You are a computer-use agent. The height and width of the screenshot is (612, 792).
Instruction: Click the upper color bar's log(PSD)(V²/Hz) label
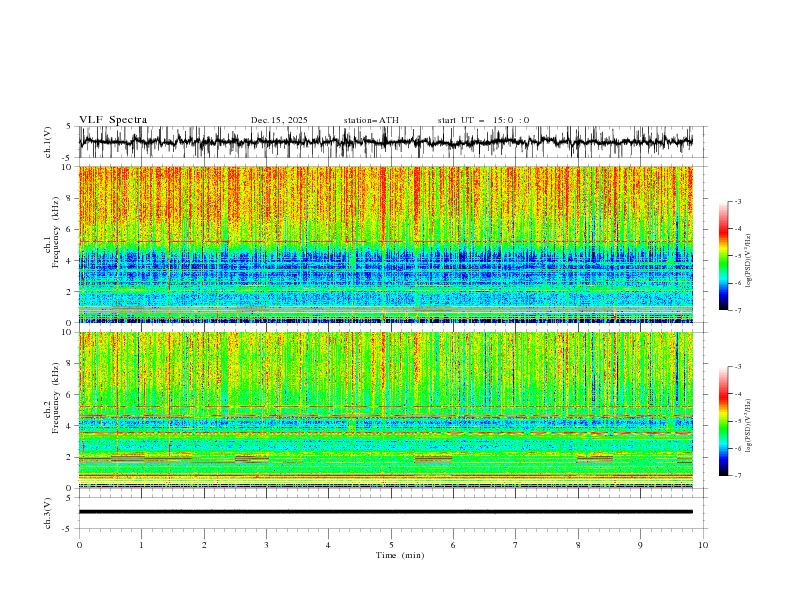[748, 261]
